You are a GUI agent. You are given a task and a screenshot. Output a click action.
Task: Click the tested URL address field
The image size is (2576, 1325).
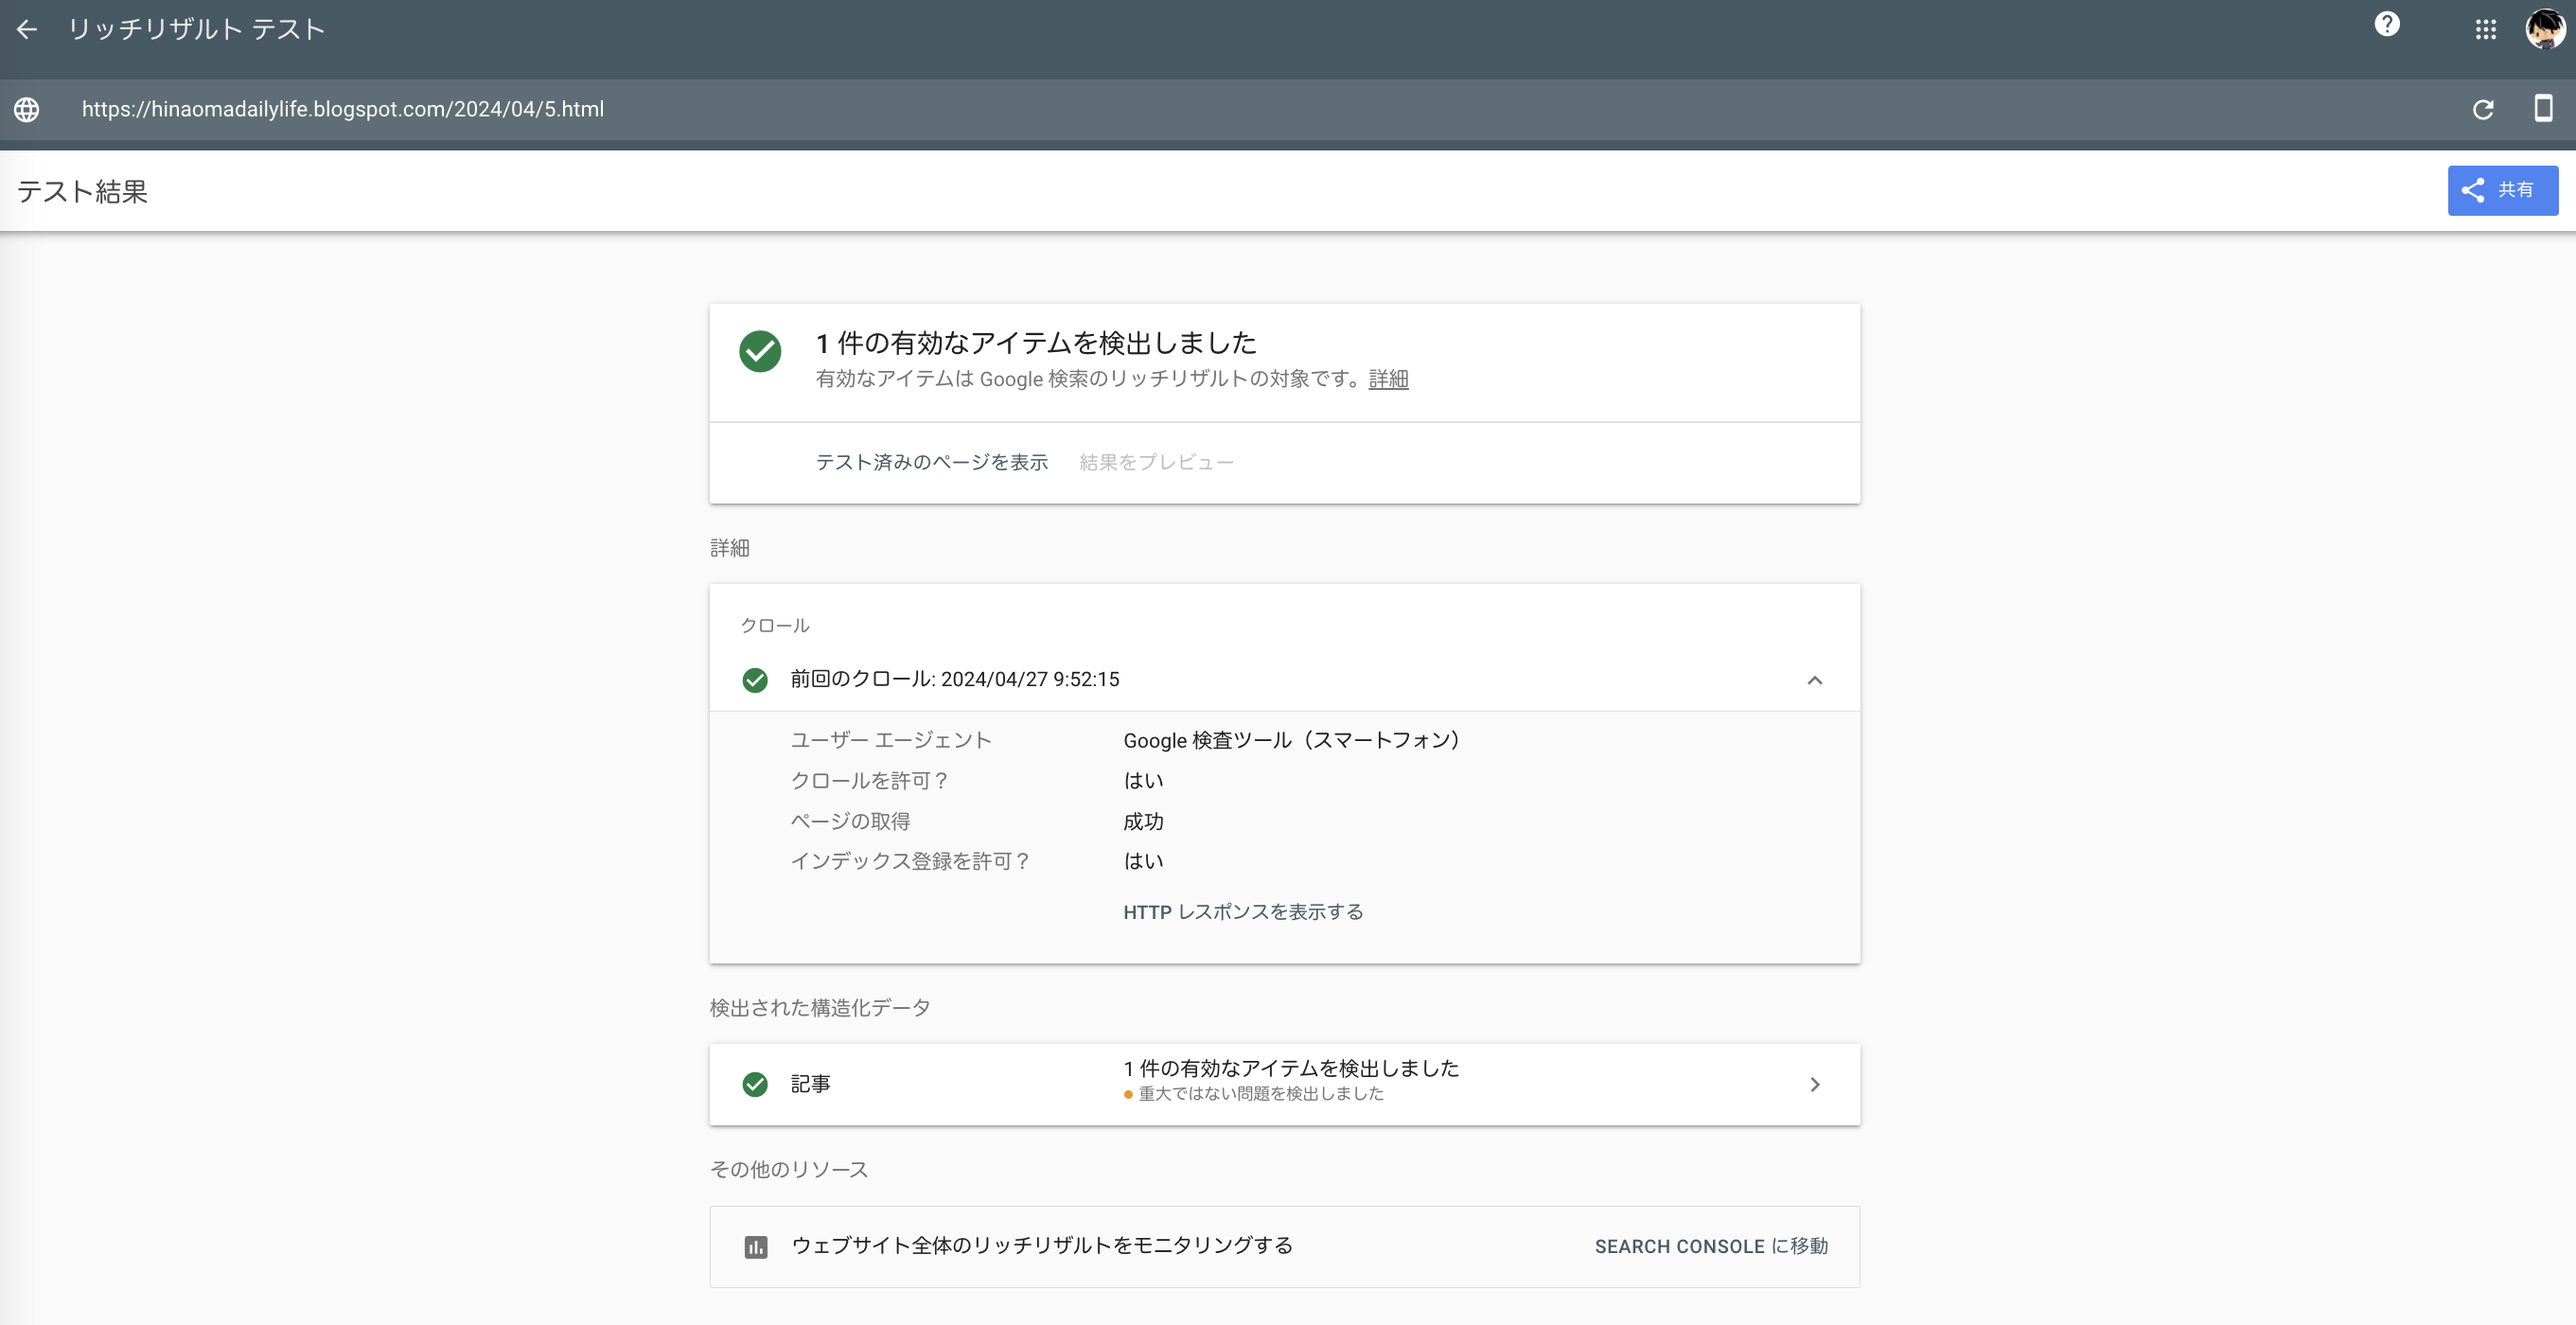click(x=342, y=108)
